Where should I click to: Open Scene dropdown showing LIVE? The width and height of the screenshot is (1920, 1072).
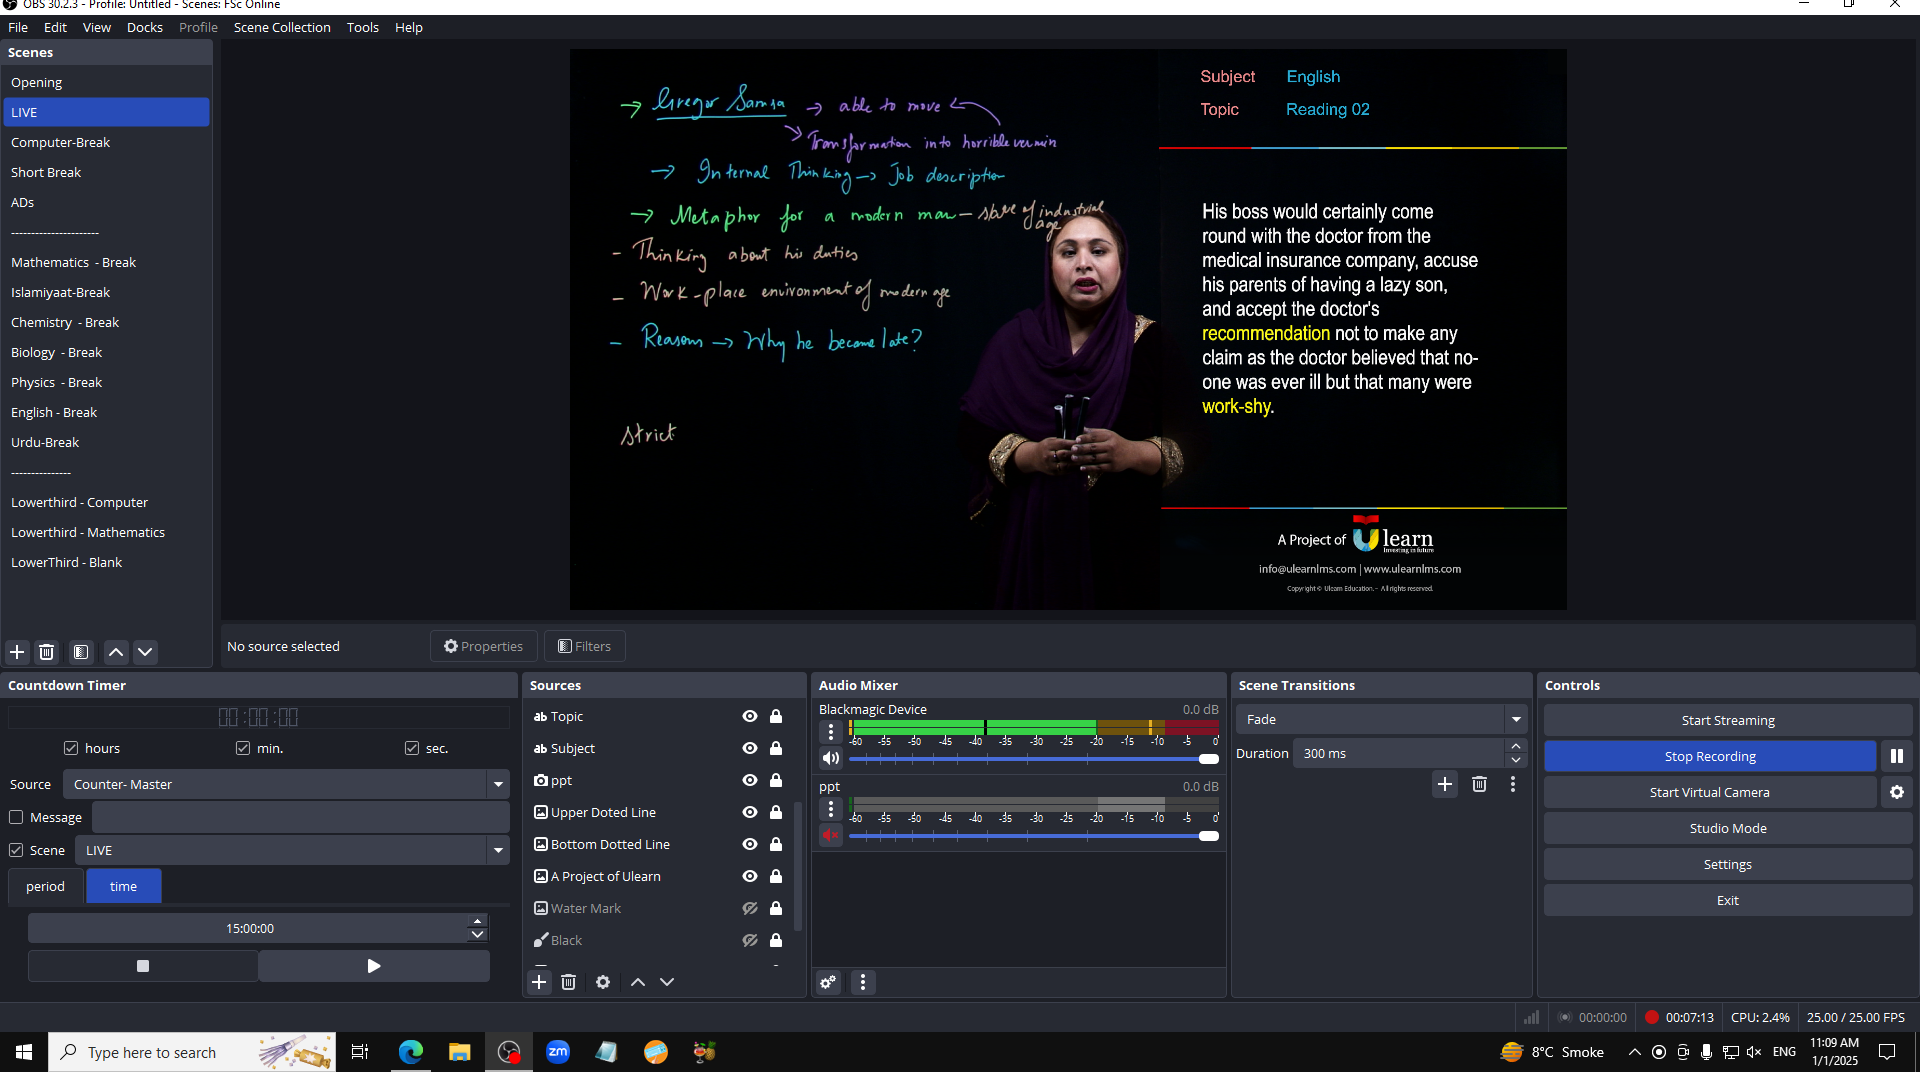(292, 850)
